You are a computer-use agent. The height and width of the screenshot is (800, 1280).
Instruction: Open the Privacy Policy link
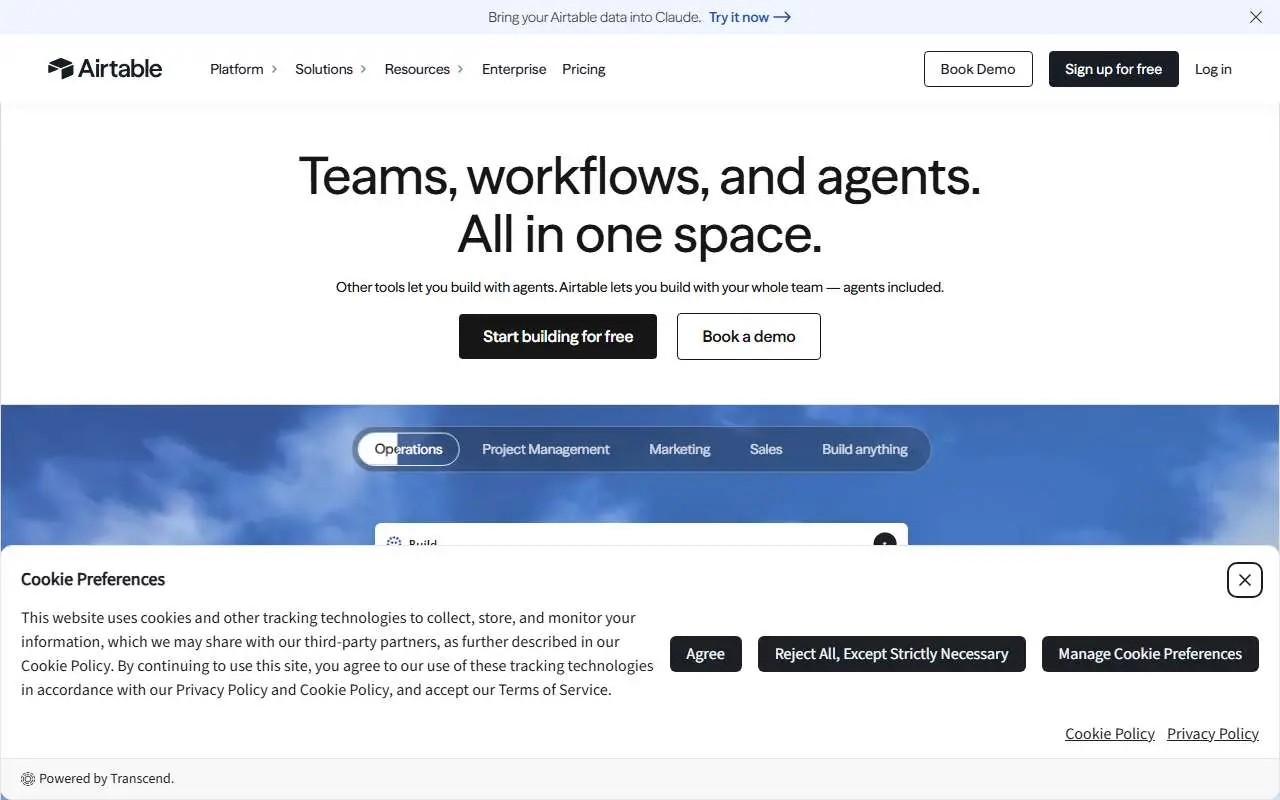[x=1213, y=734]
